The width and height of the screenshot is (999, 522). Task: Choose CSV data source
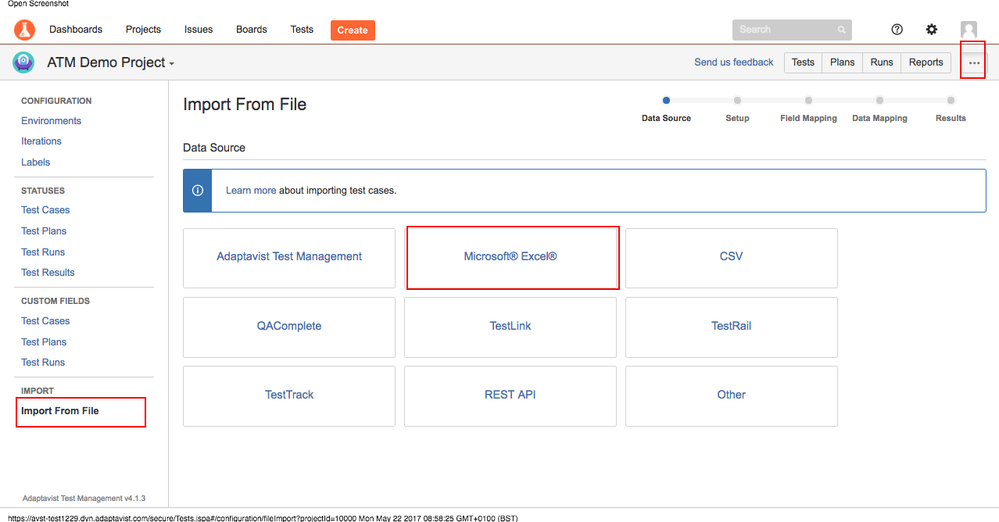point(731,258)
